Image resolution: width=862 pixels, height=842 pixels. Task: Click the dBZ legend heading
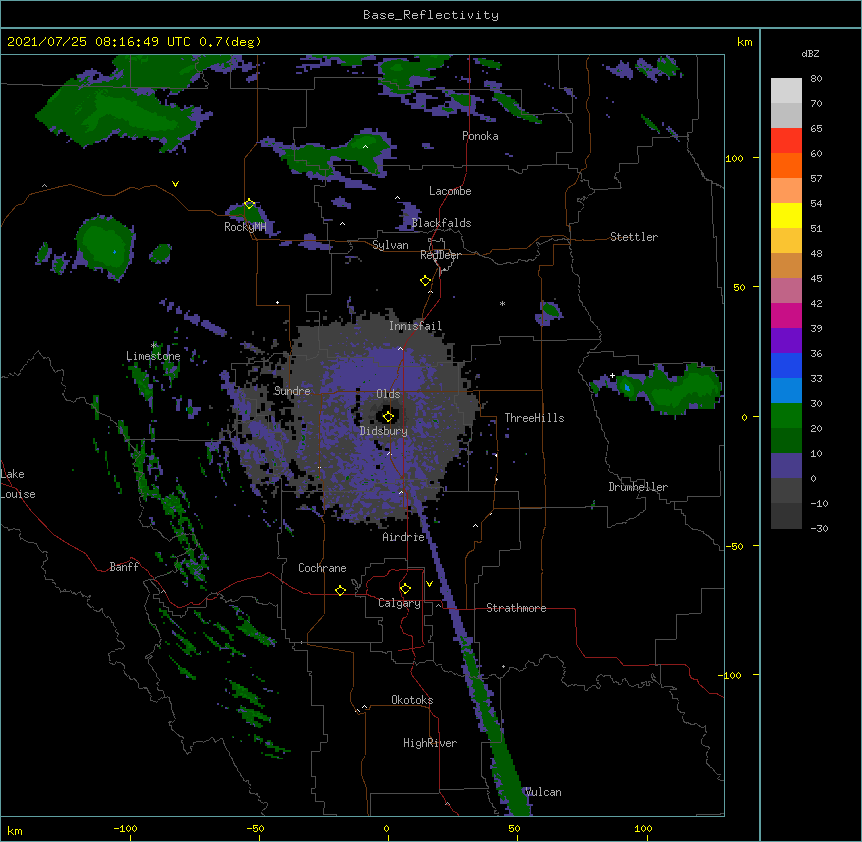[x=810, y=53]
